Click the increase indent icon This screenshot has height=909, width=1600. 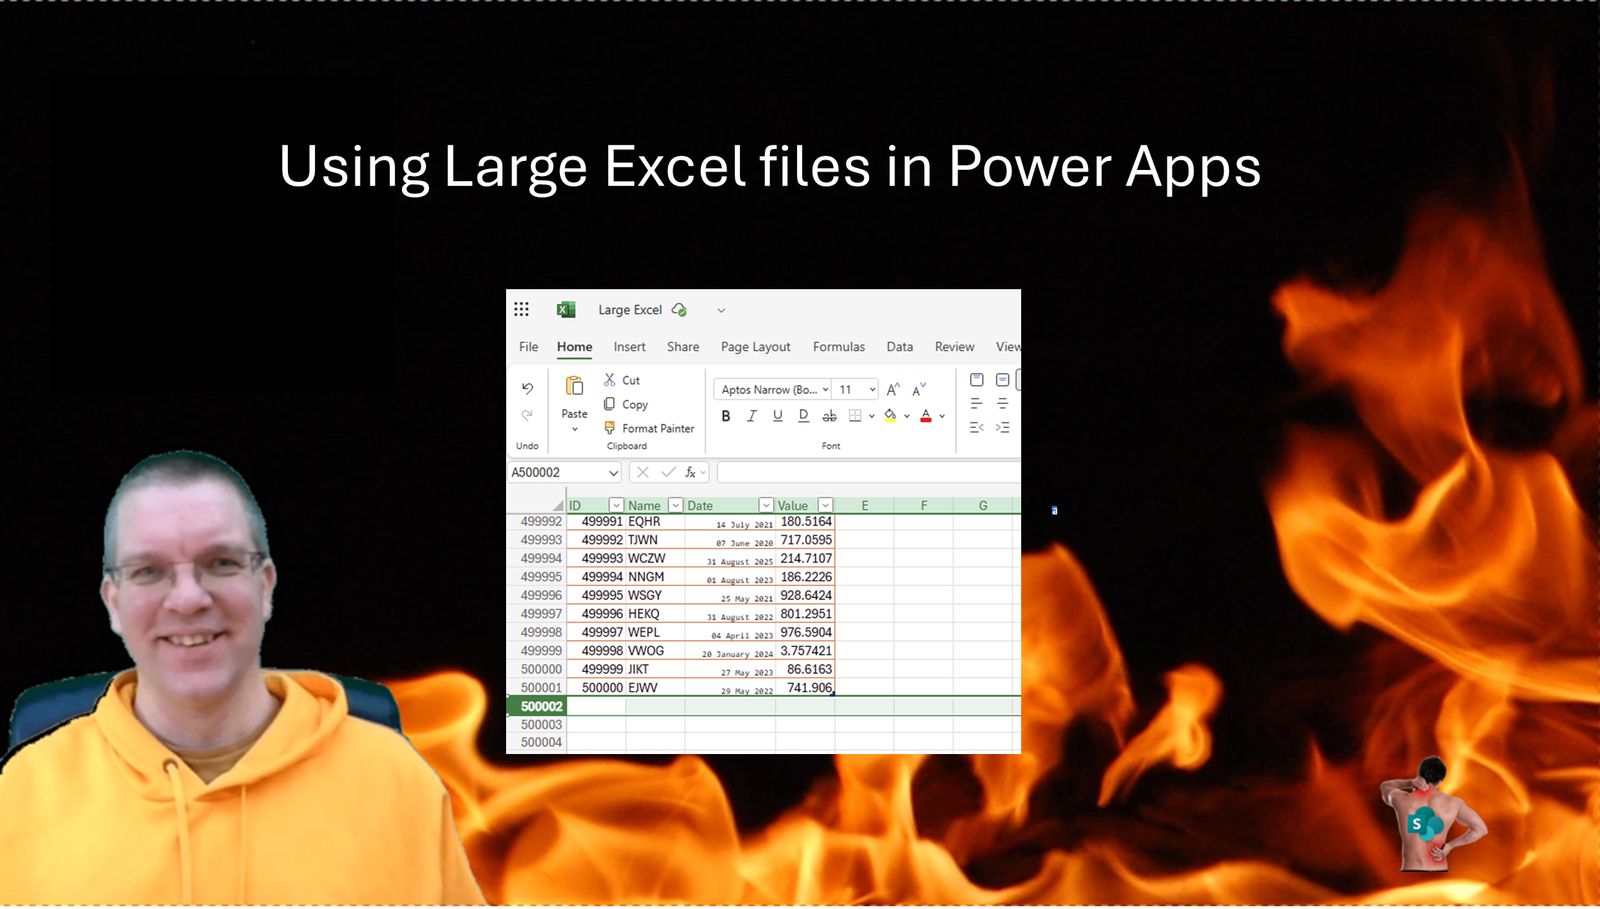click(1002, 428)
